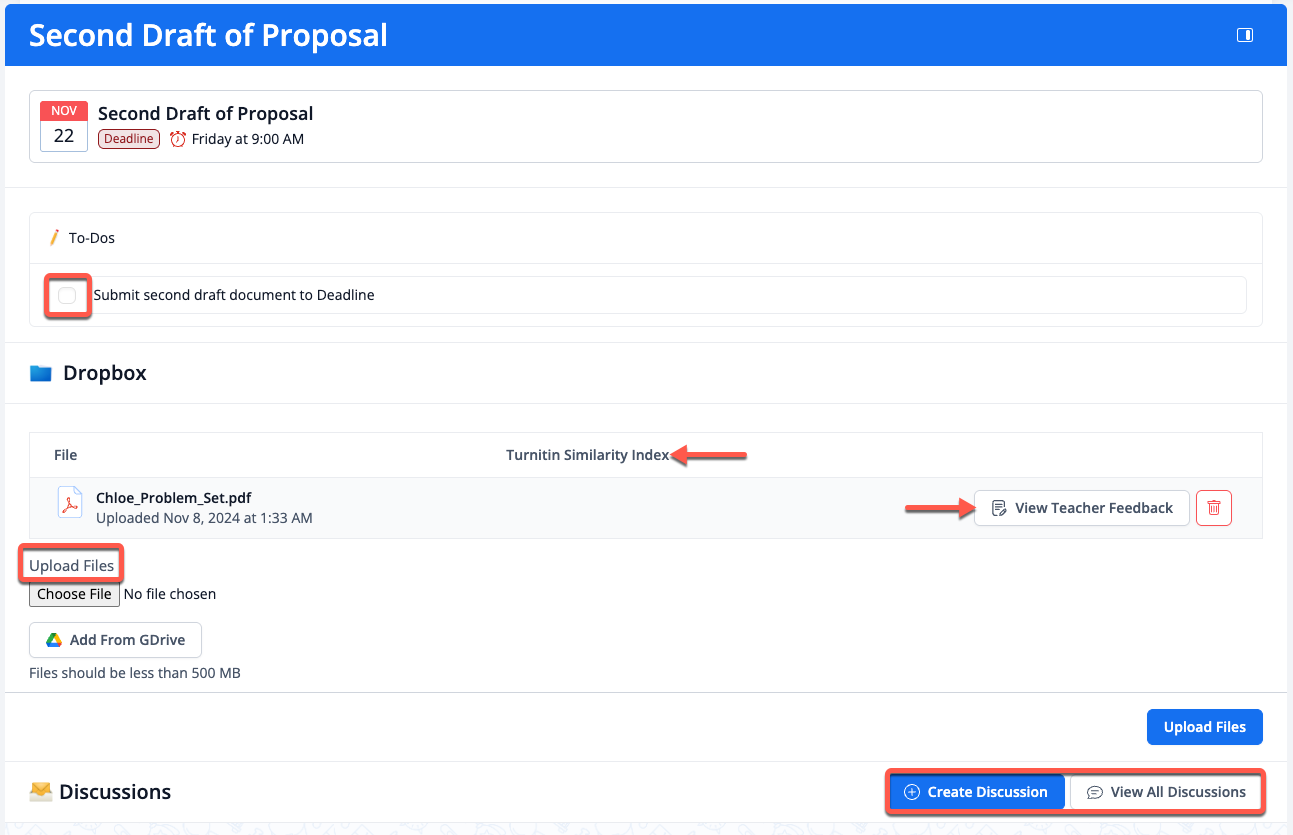Open View All Discussions
Image resolution: width=1293 pixels, height=835 pixels.
coord(1166,792)
